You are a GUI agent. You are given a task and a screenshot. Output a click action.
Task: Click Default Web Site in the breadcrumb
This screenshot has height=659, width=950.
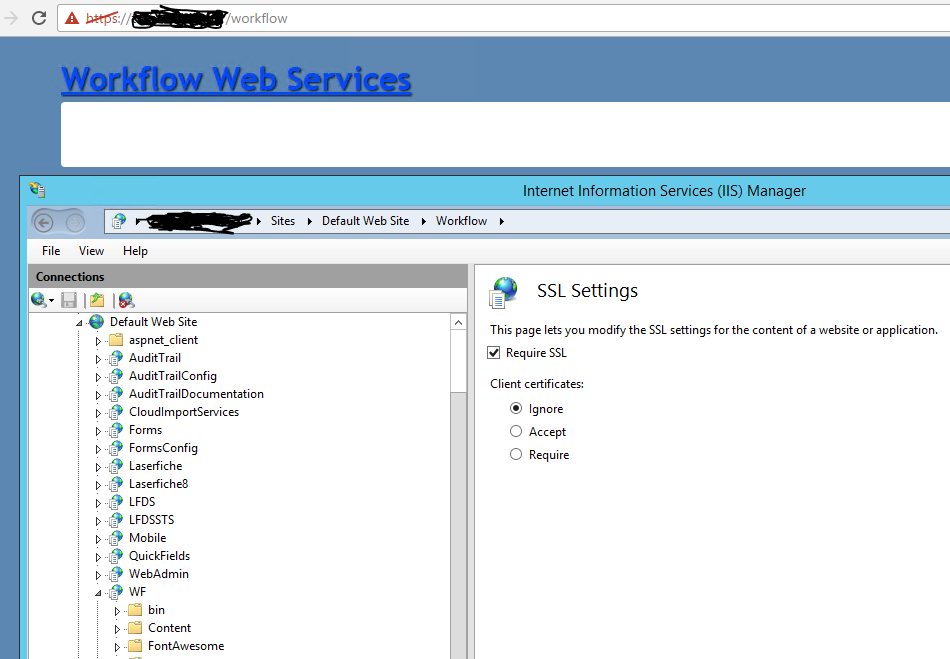pyautogui.click(x=365, y=221)
